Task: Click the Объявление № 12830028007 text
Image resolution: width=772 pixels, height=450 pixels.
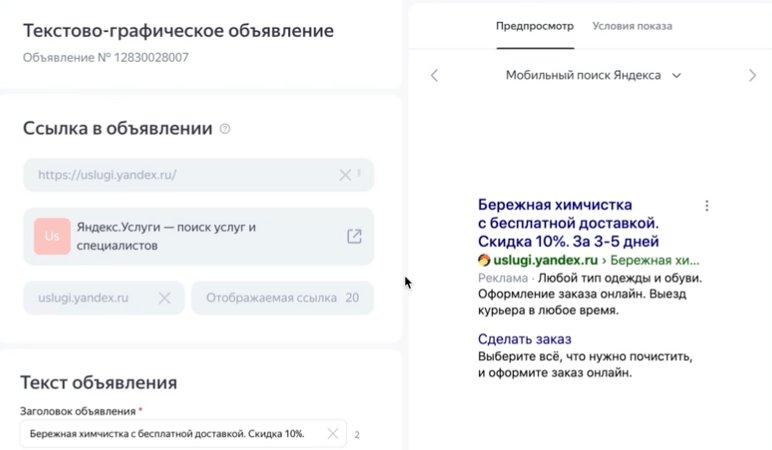Action: click(106, 58)
